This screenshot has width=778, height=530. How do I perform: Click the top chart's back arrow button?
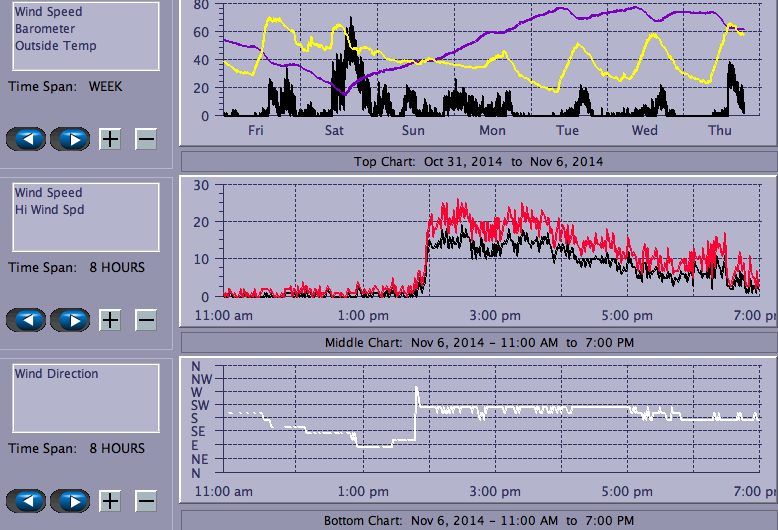pyautogui.click(x=27, y=139)
